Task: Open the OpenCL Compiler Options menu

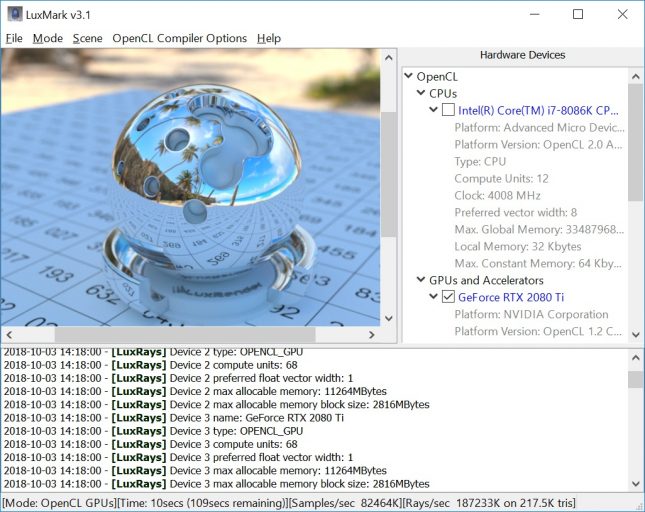Action: coord(179,38)
